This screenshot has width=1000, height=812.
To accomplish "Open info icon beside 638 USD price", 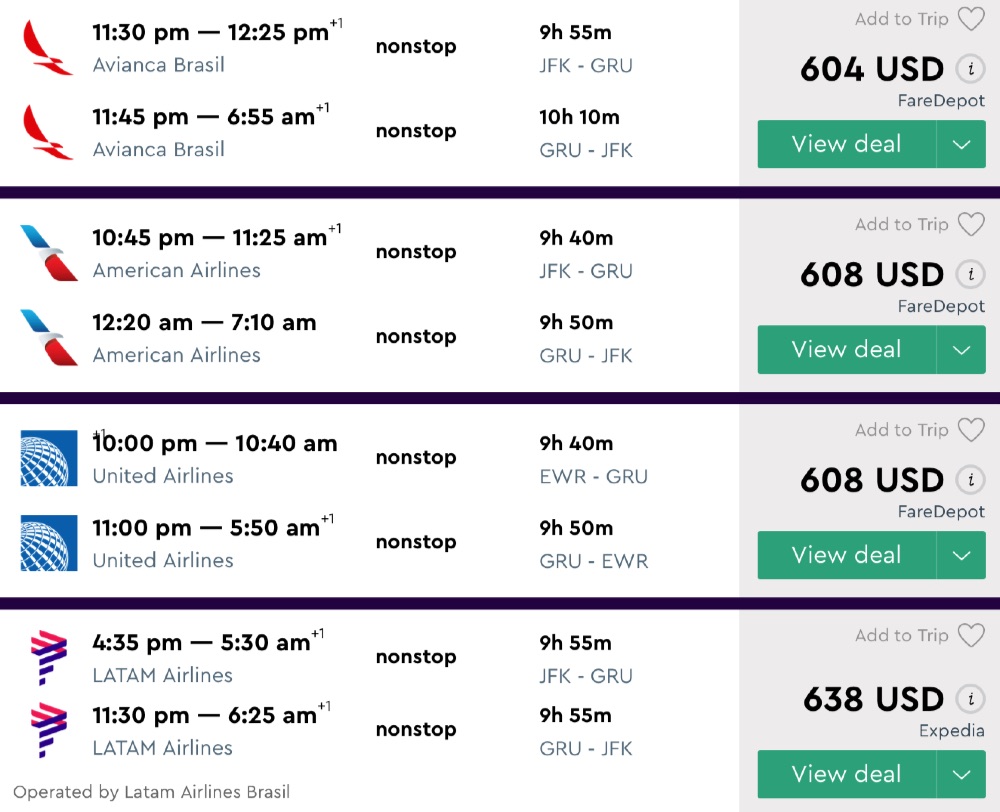I will coord(968,699).
